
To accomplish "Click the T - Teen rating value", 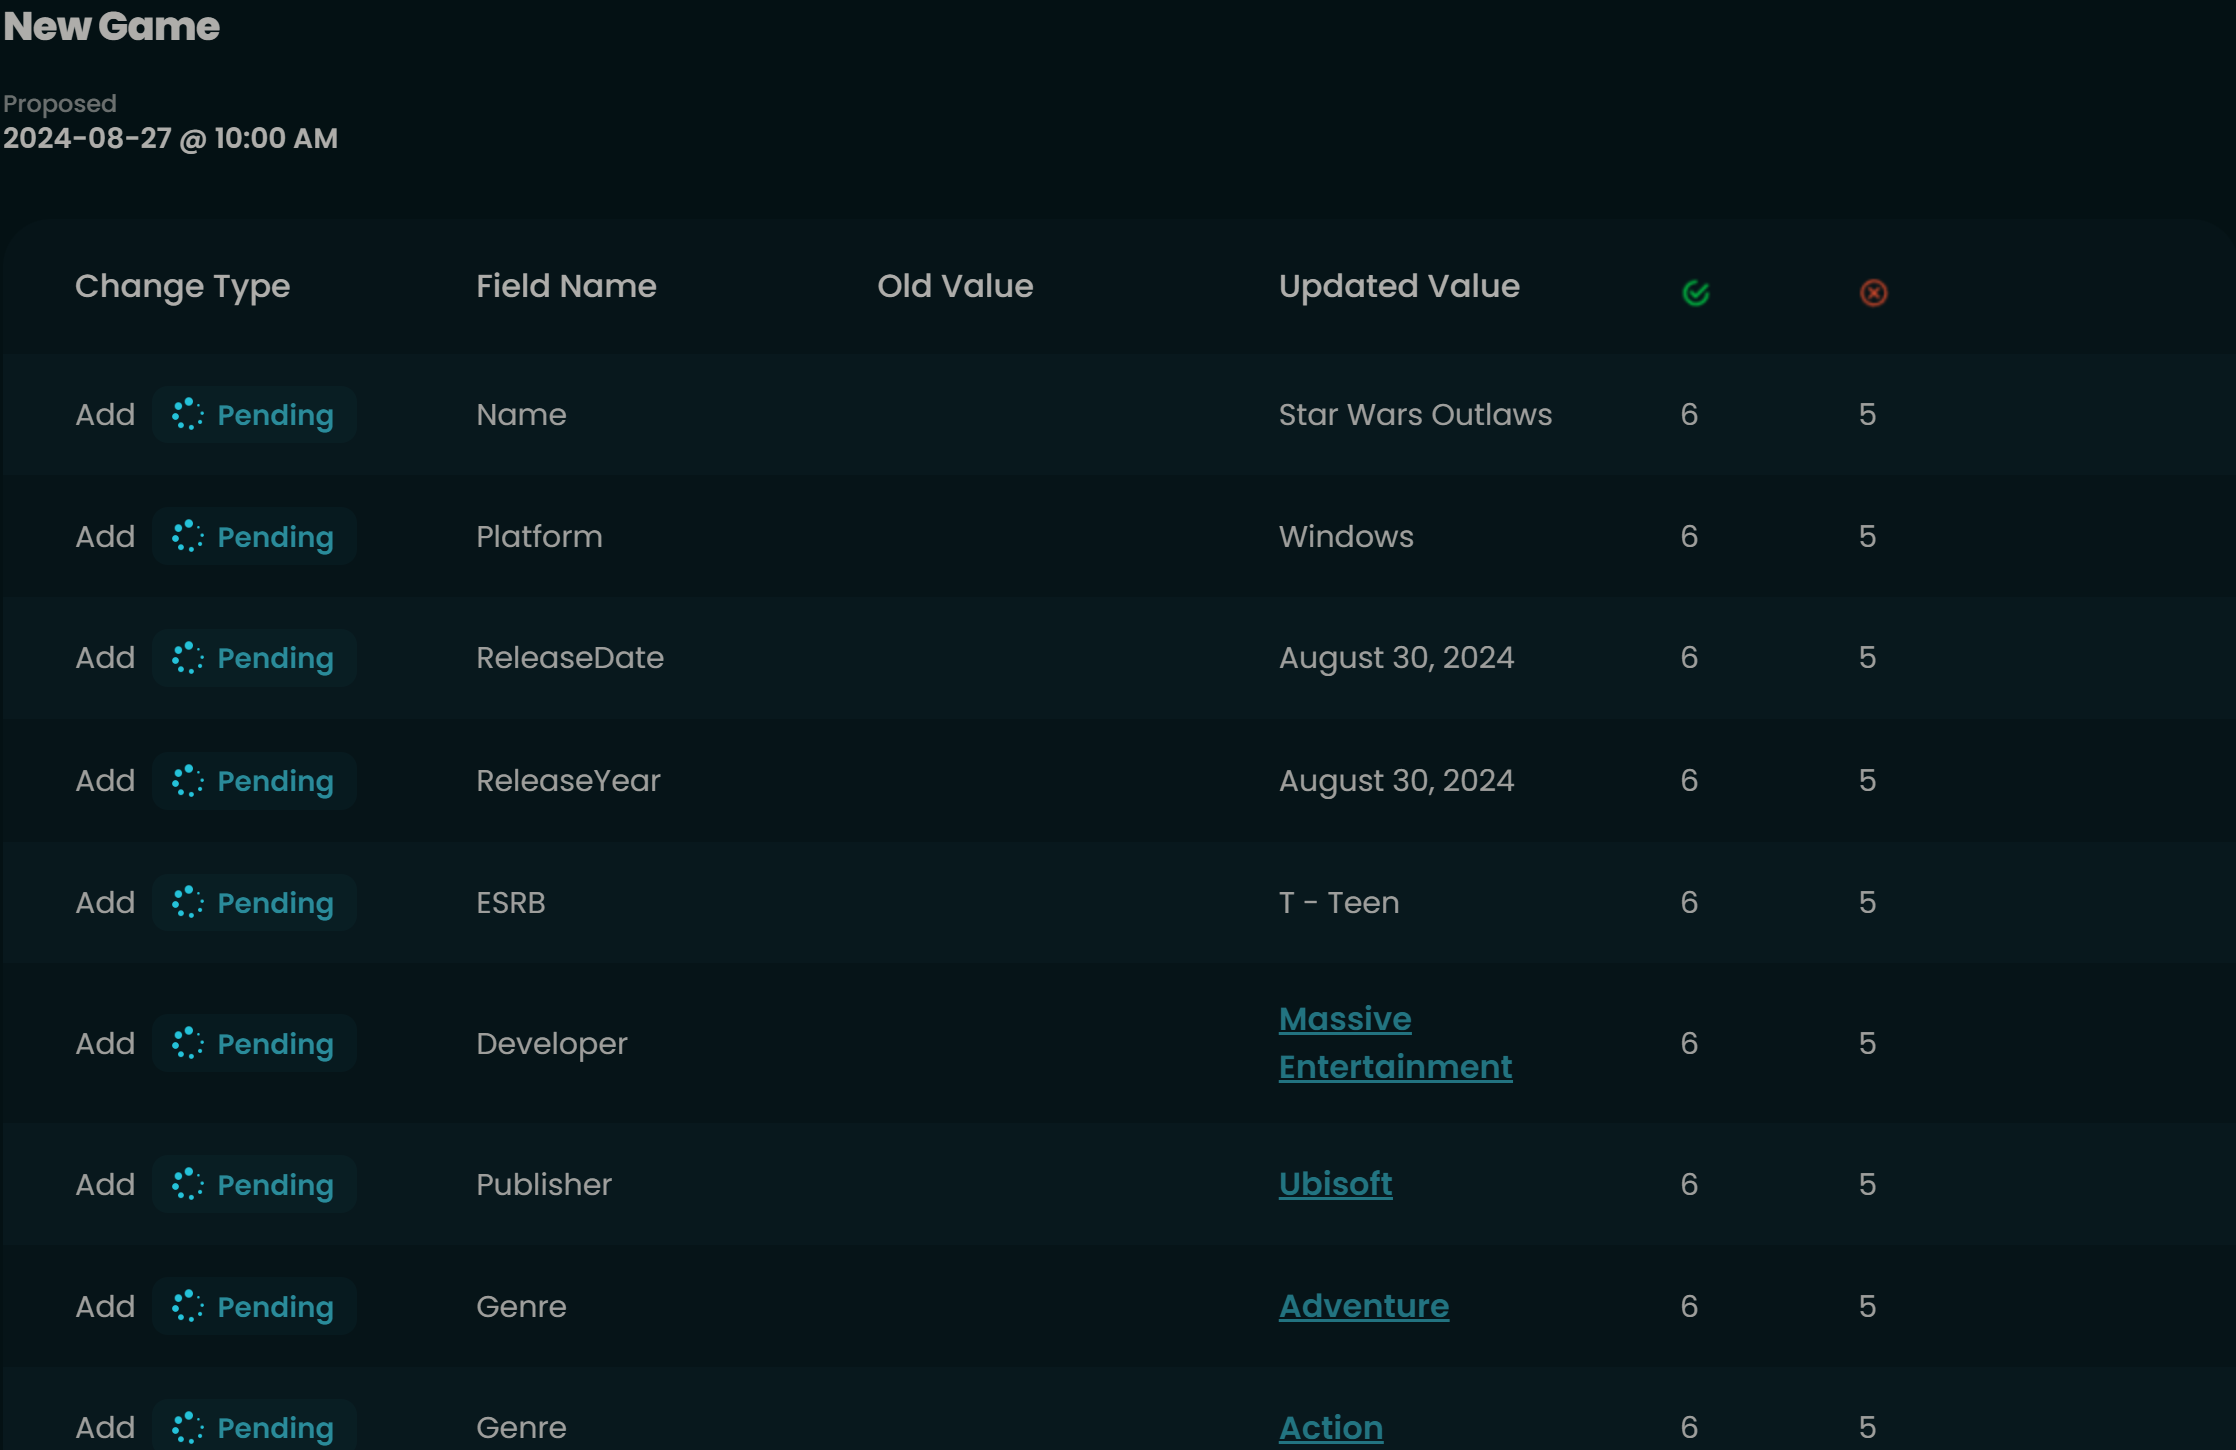I will coord(1339,902).
